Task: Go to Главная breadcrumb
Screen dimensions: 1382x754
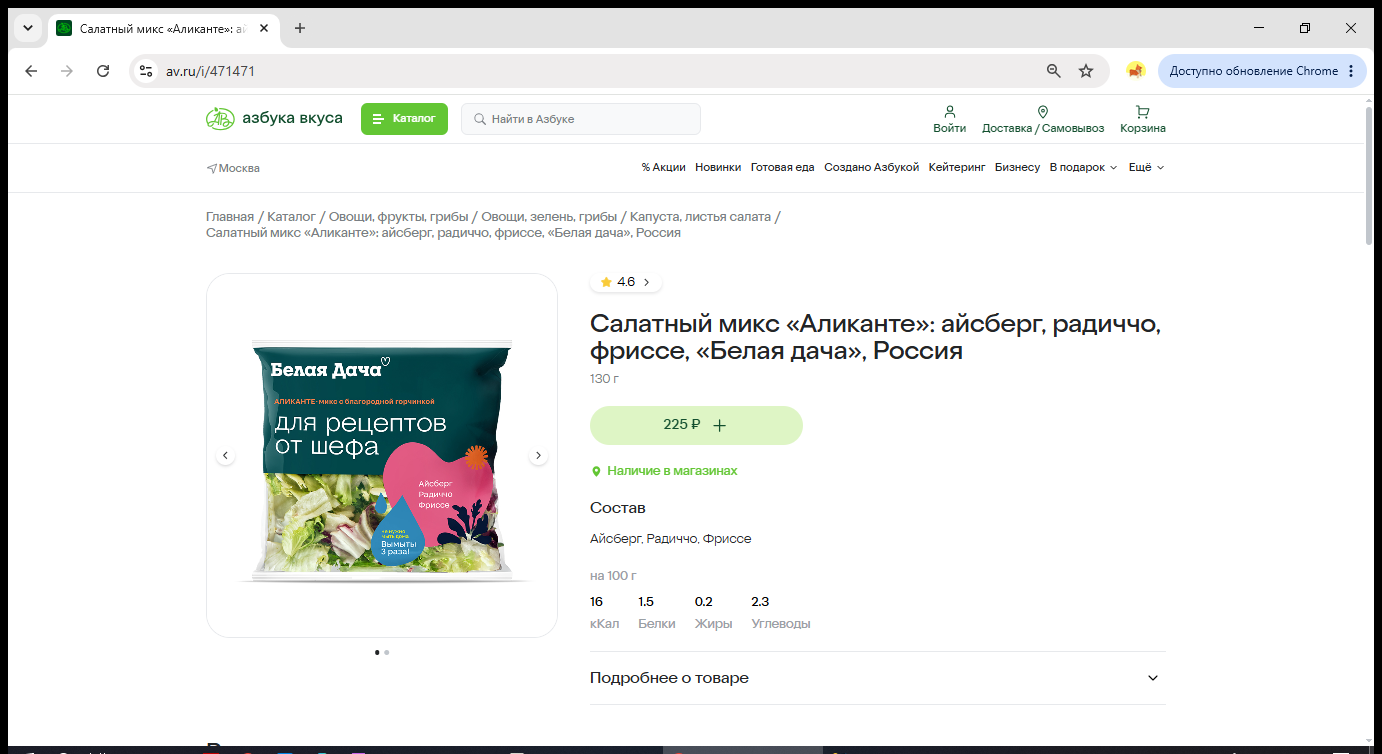Action: click(x=230, y=217)
